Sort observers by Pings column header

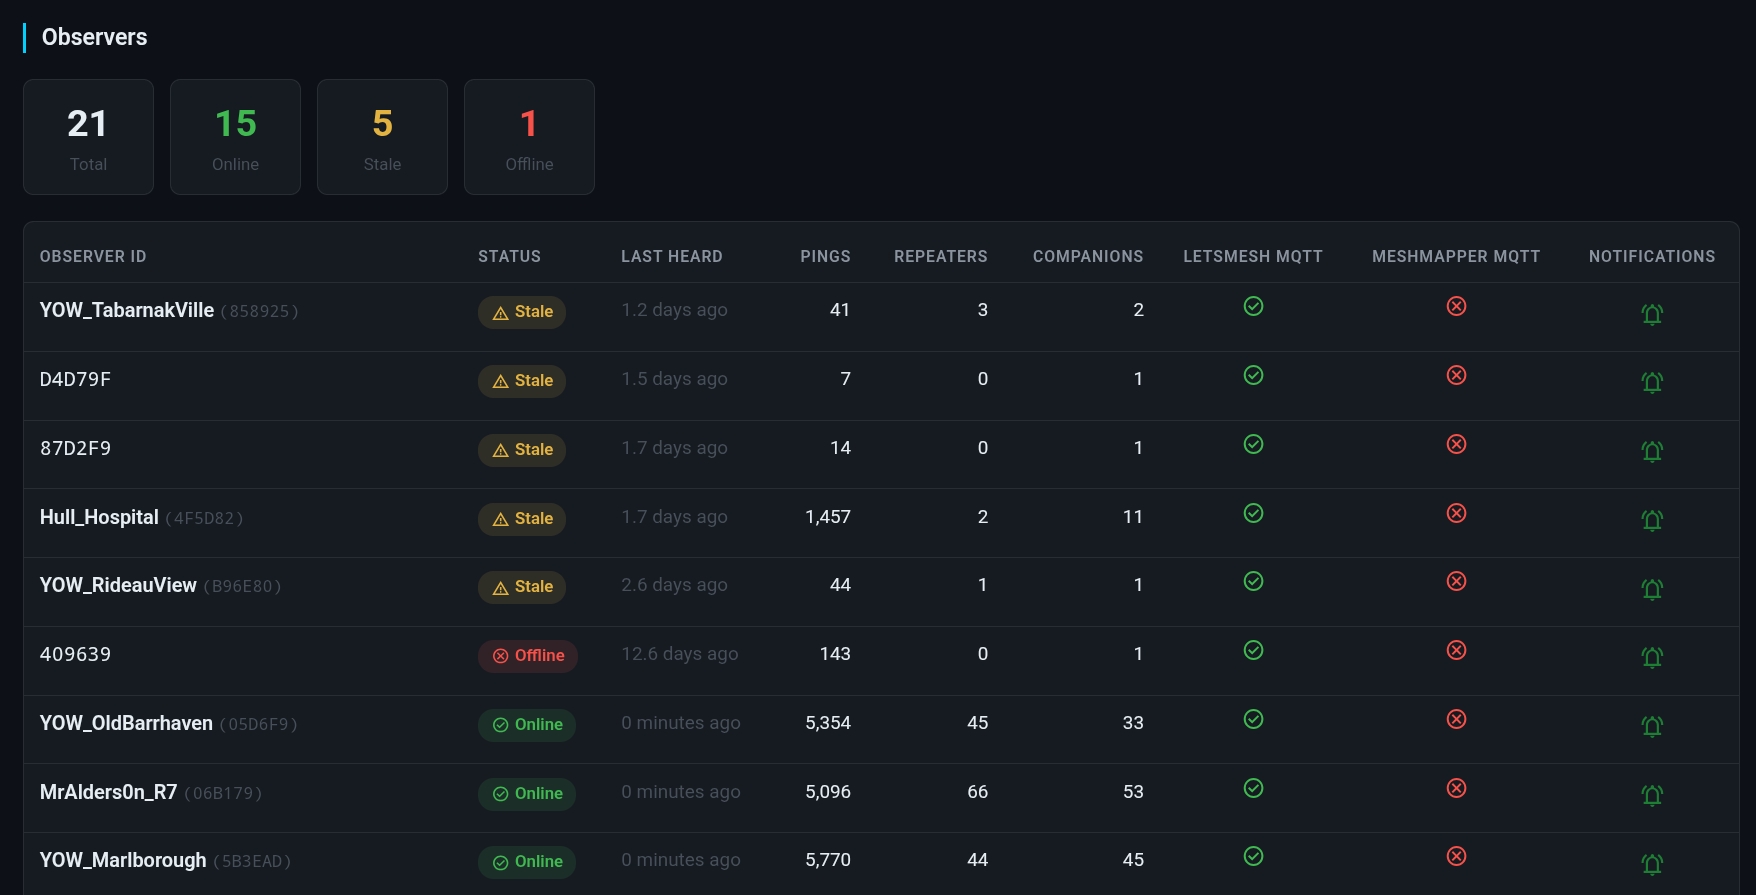[x=824, y=256]
